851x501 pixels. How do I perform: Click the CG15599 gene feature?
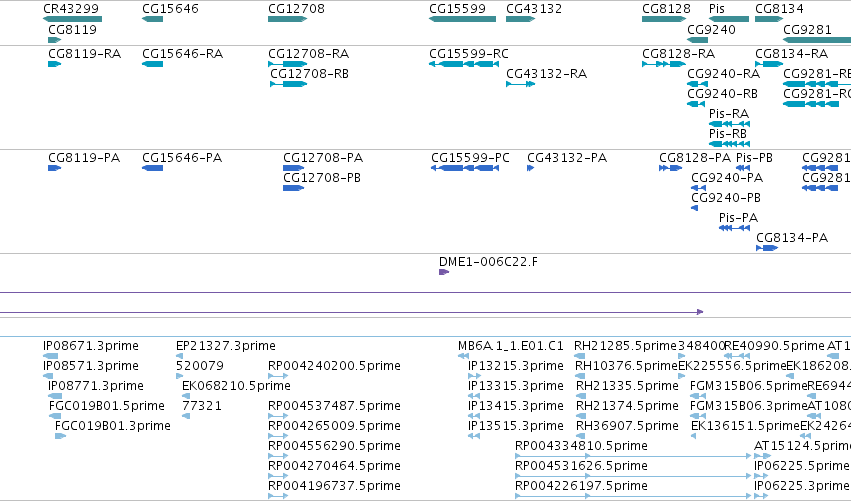462,19
